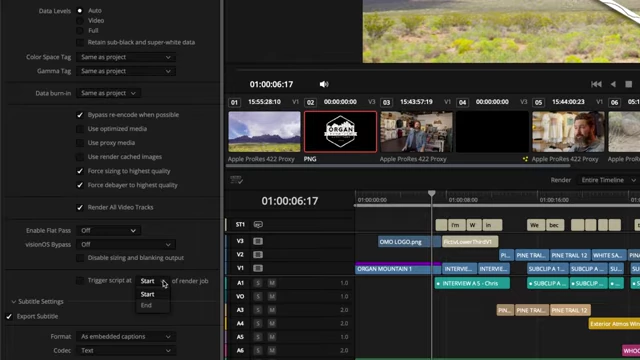Mute audio track A6
The width and height of the screenshot is (640, 360).
(x=272, y=350)
